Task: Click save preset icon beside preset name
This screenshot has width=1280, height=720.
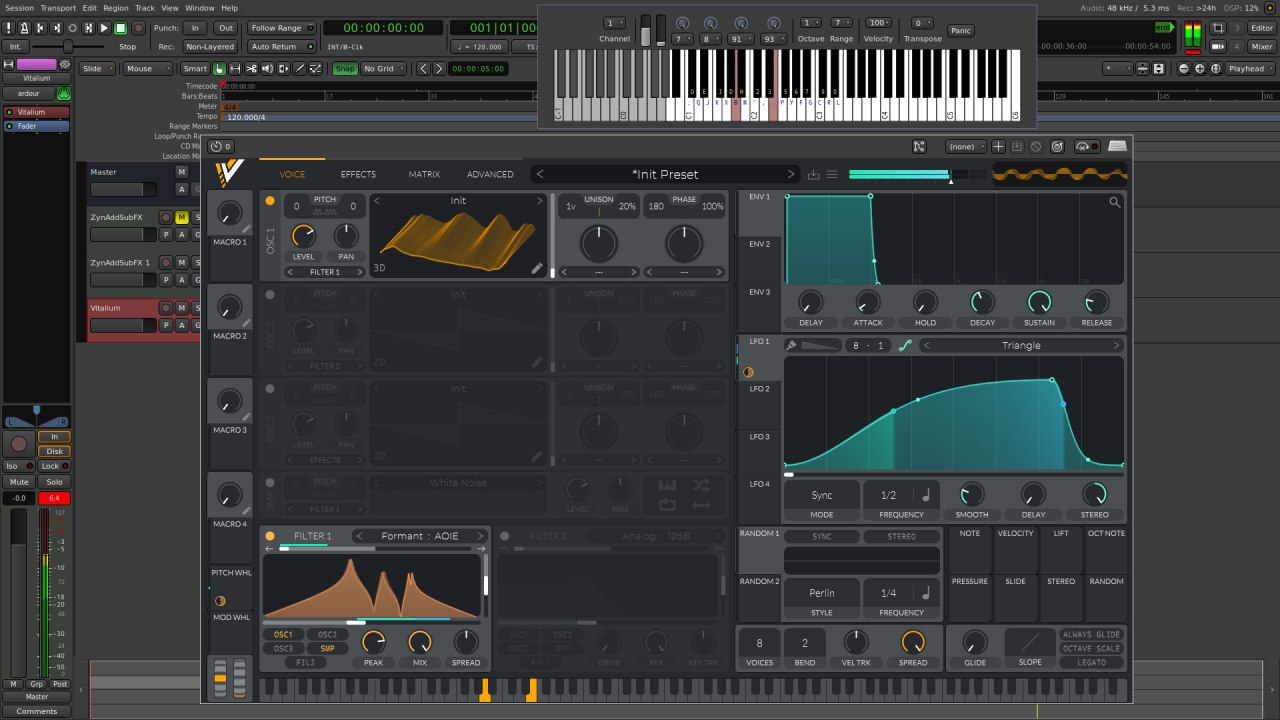Action: (814, 174)
